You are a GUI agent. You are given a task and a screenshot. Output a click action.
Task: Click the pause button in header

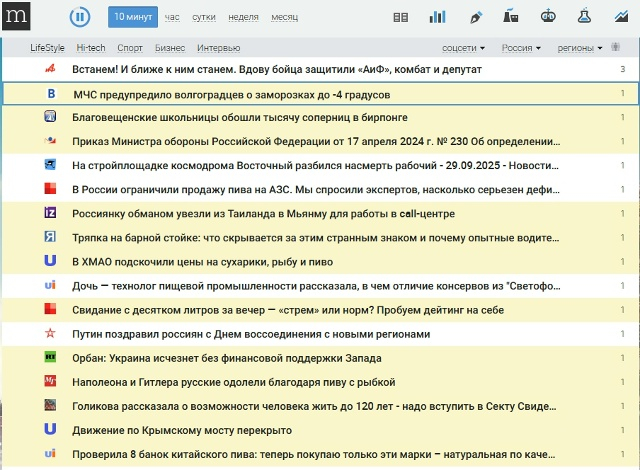click(x=80, y=17)
